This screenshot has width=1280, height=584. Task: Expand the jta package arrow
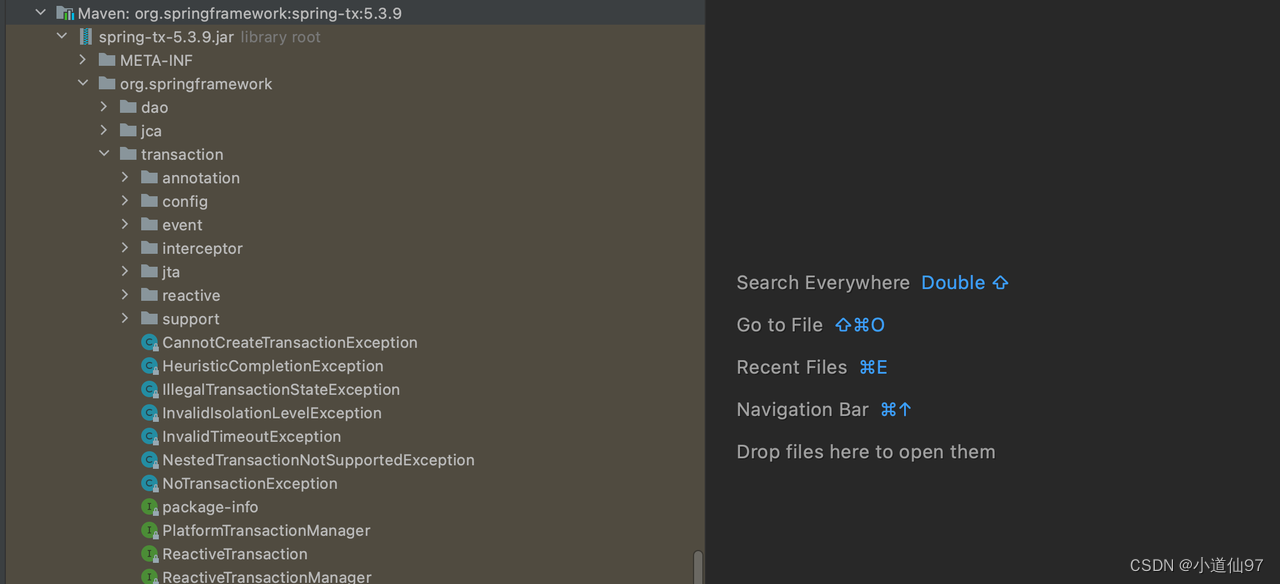click(125, 271)
